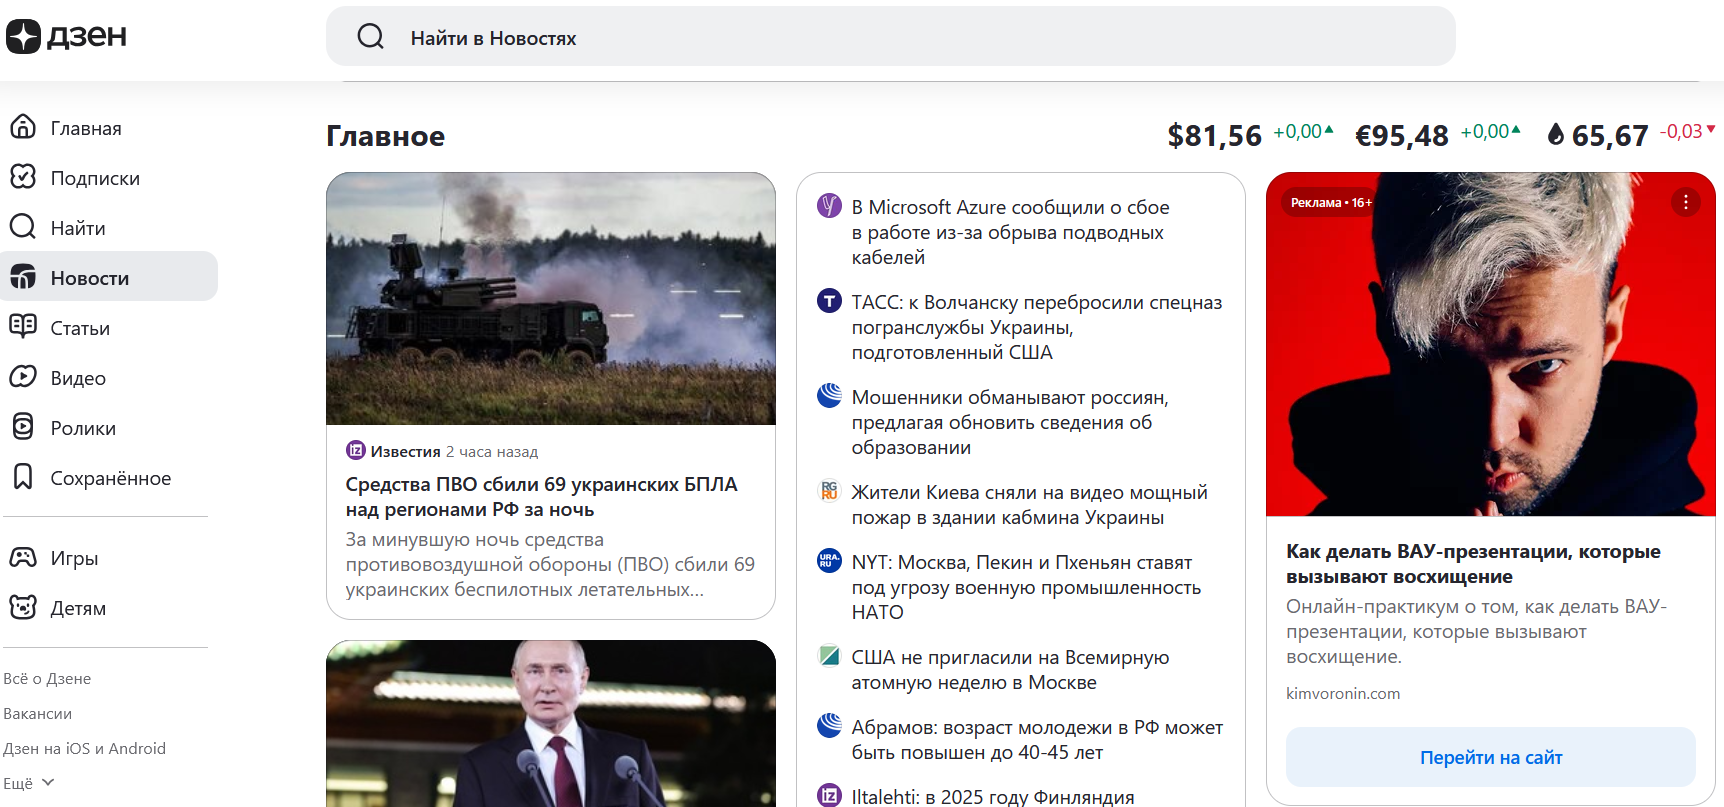Select Найти in the sidebar menu
The width and height of the screenshot is (1724, 807).
(x=78, y=228)
